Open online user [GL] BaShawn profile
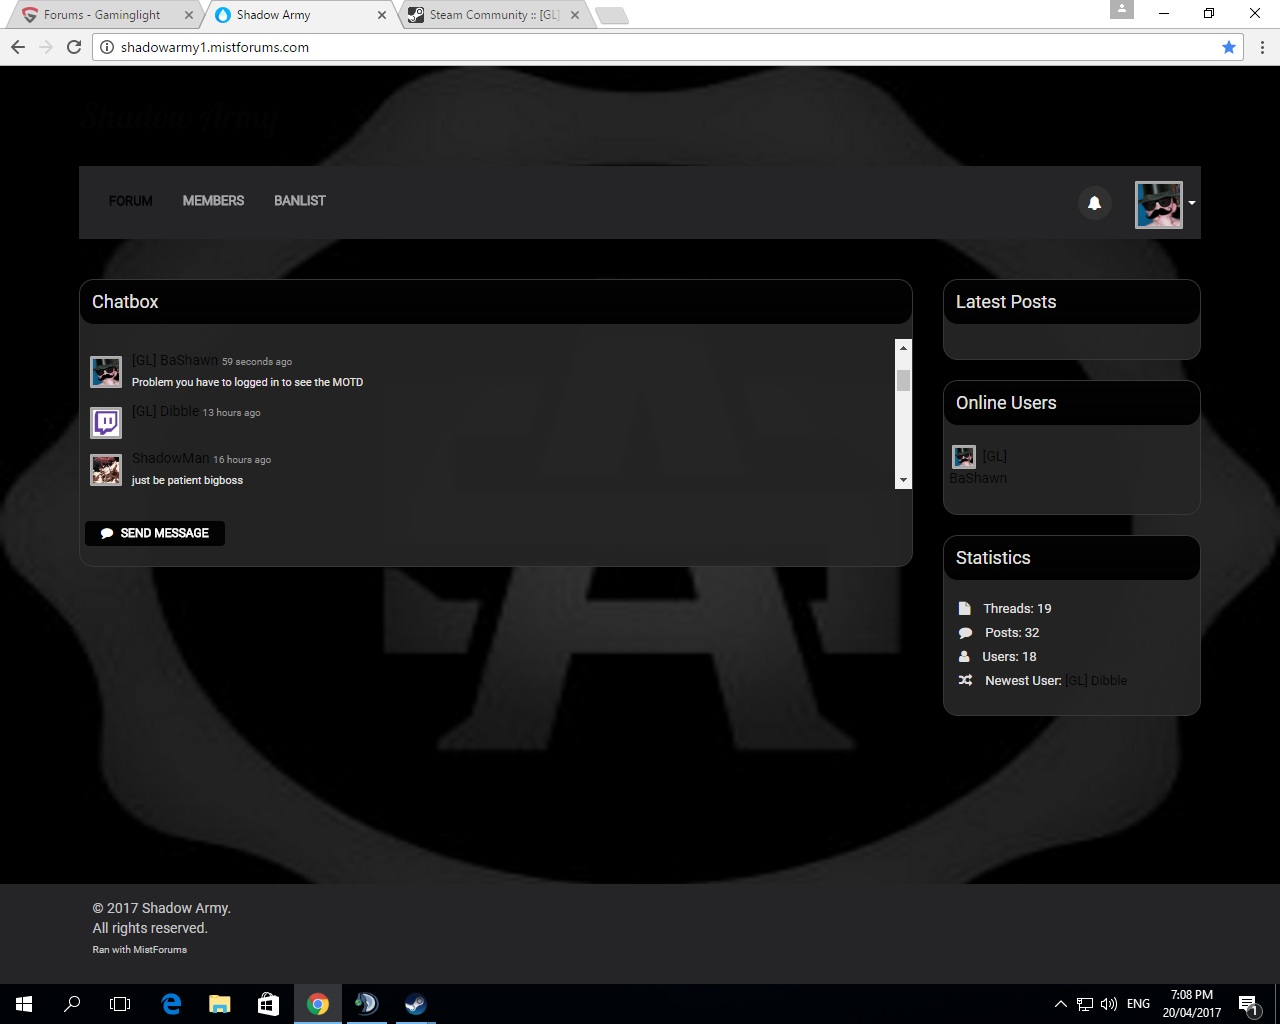The image size is (1280, 1024). tap(979, 467)
